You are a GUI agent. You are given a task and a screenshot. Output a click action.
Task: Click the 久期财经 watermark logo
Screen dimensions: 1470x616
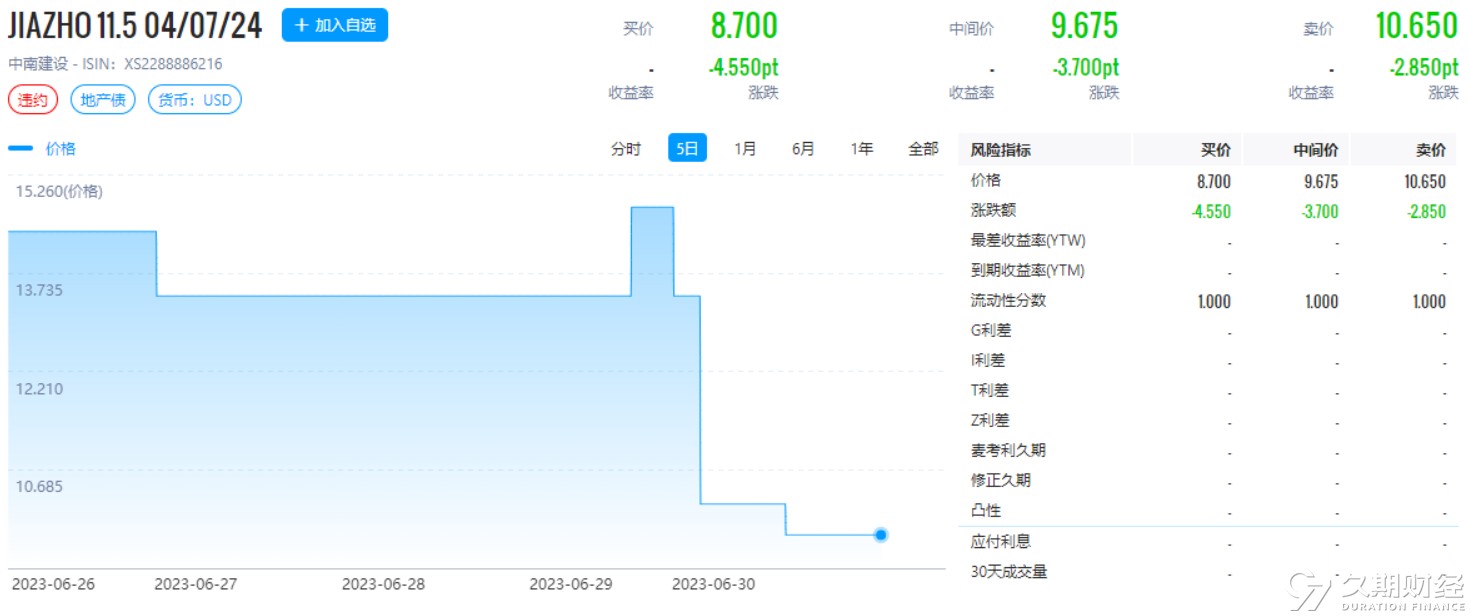coord(1378,591)
